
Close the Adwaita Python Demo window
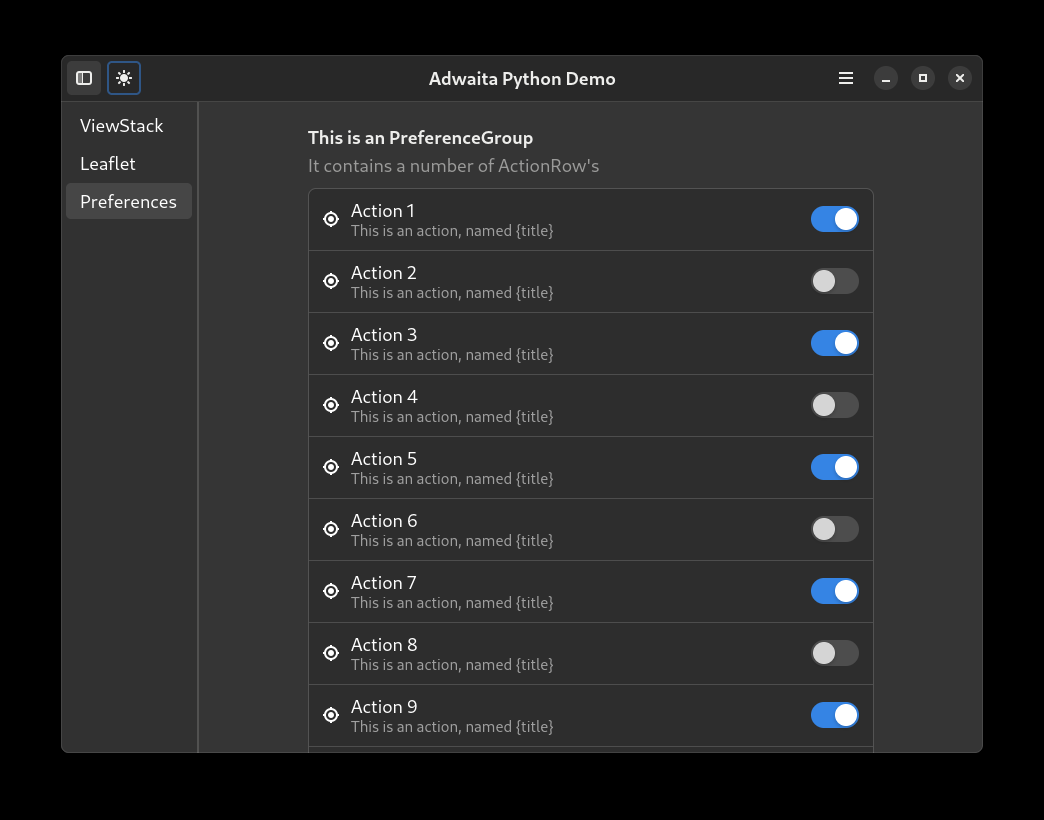(x=959, y=79)
